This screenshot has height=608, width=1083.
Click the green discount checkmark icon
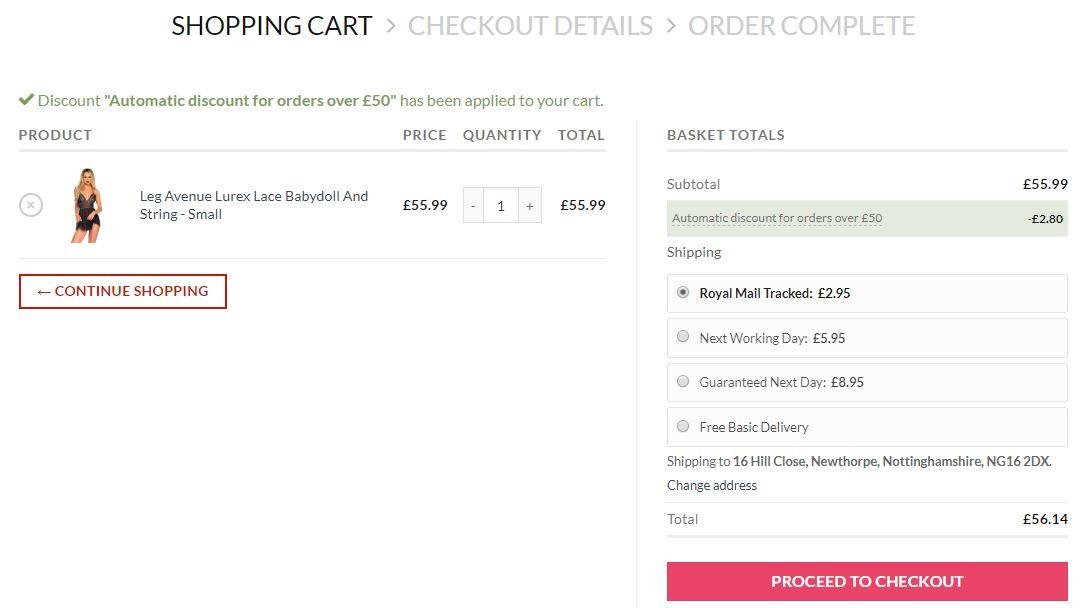point(26,99)
